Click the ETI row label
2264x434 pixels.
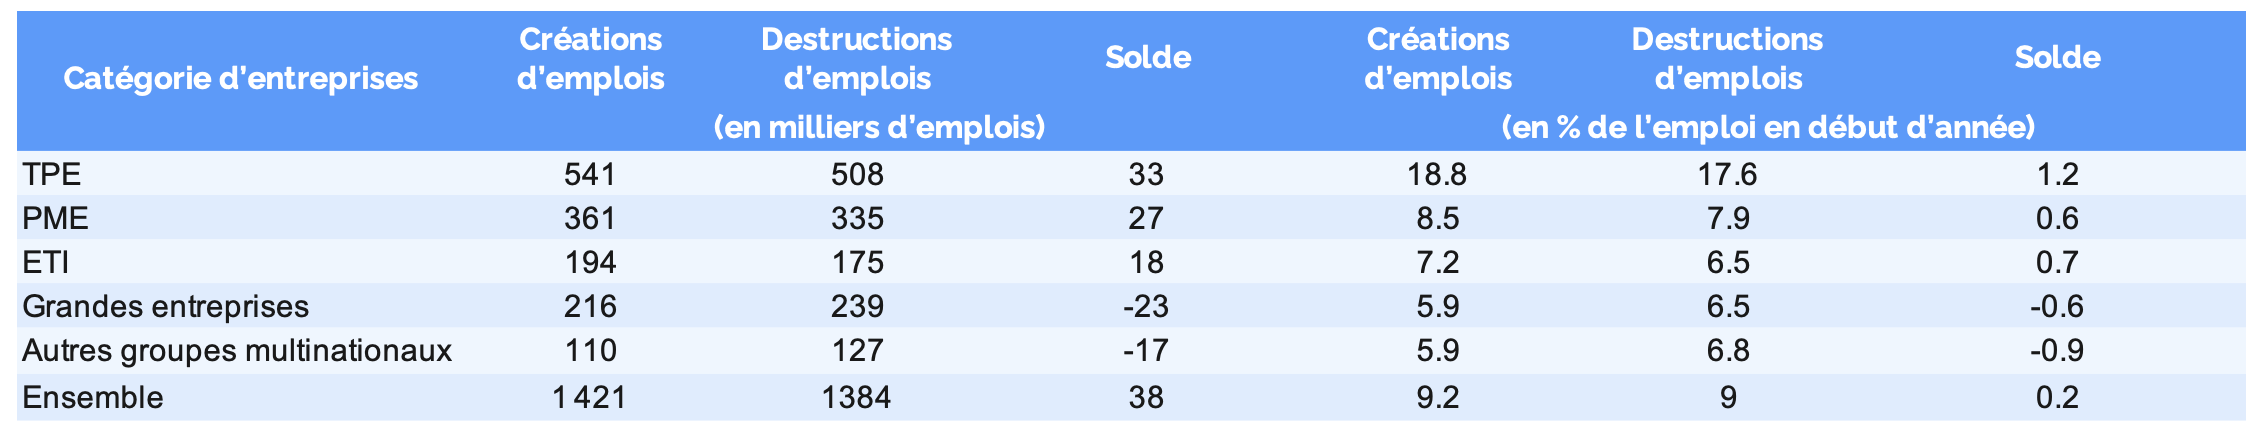click(46, 262)
